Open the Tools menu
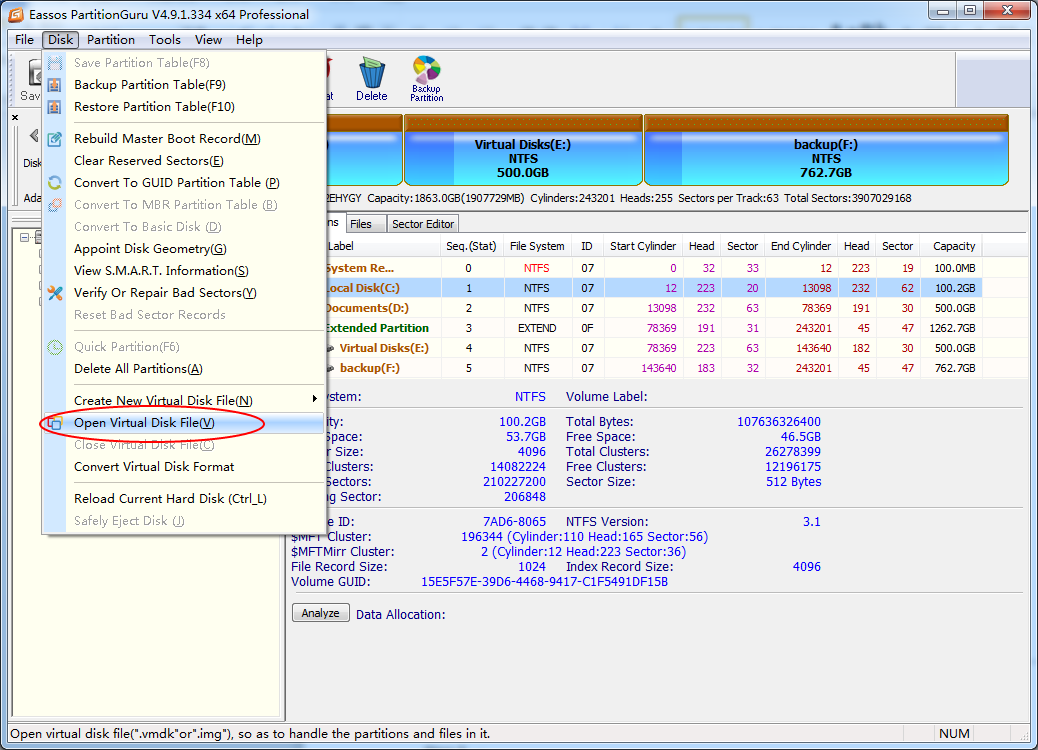Image resolution: width=1038 pixels, height=750 pixels. click(164, 40)
